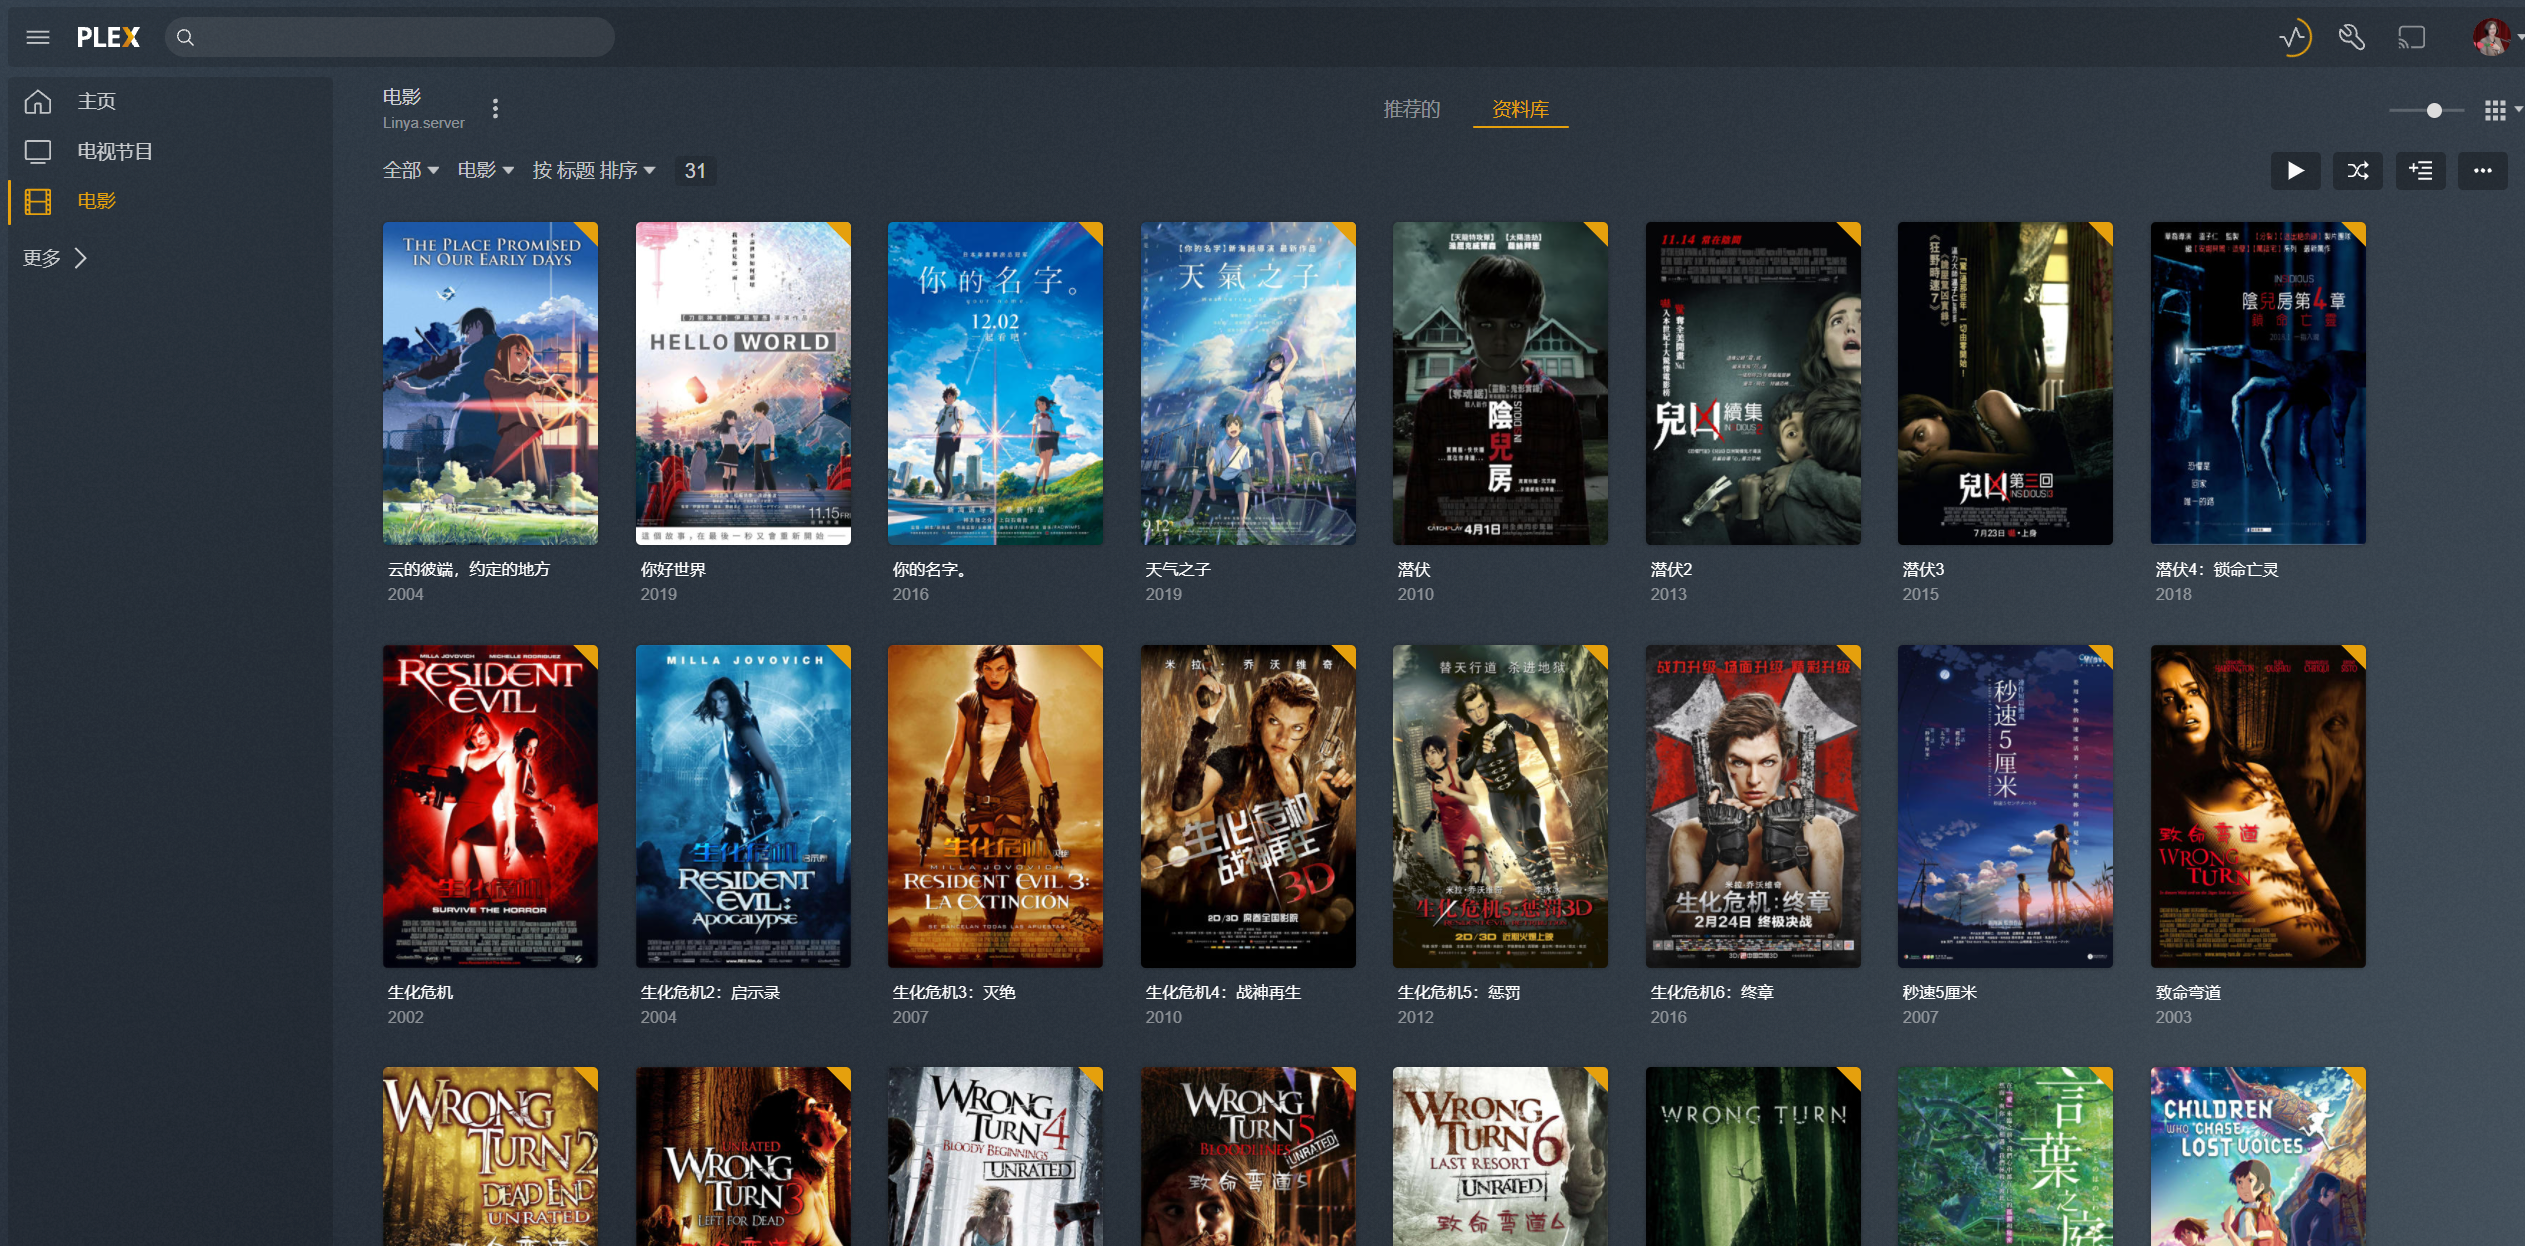This screenshot has width=2525, height=1246.
Task: Open 生化危机4：战神再生 poster
Action: pyautogui.click(x=1248, y=806)
